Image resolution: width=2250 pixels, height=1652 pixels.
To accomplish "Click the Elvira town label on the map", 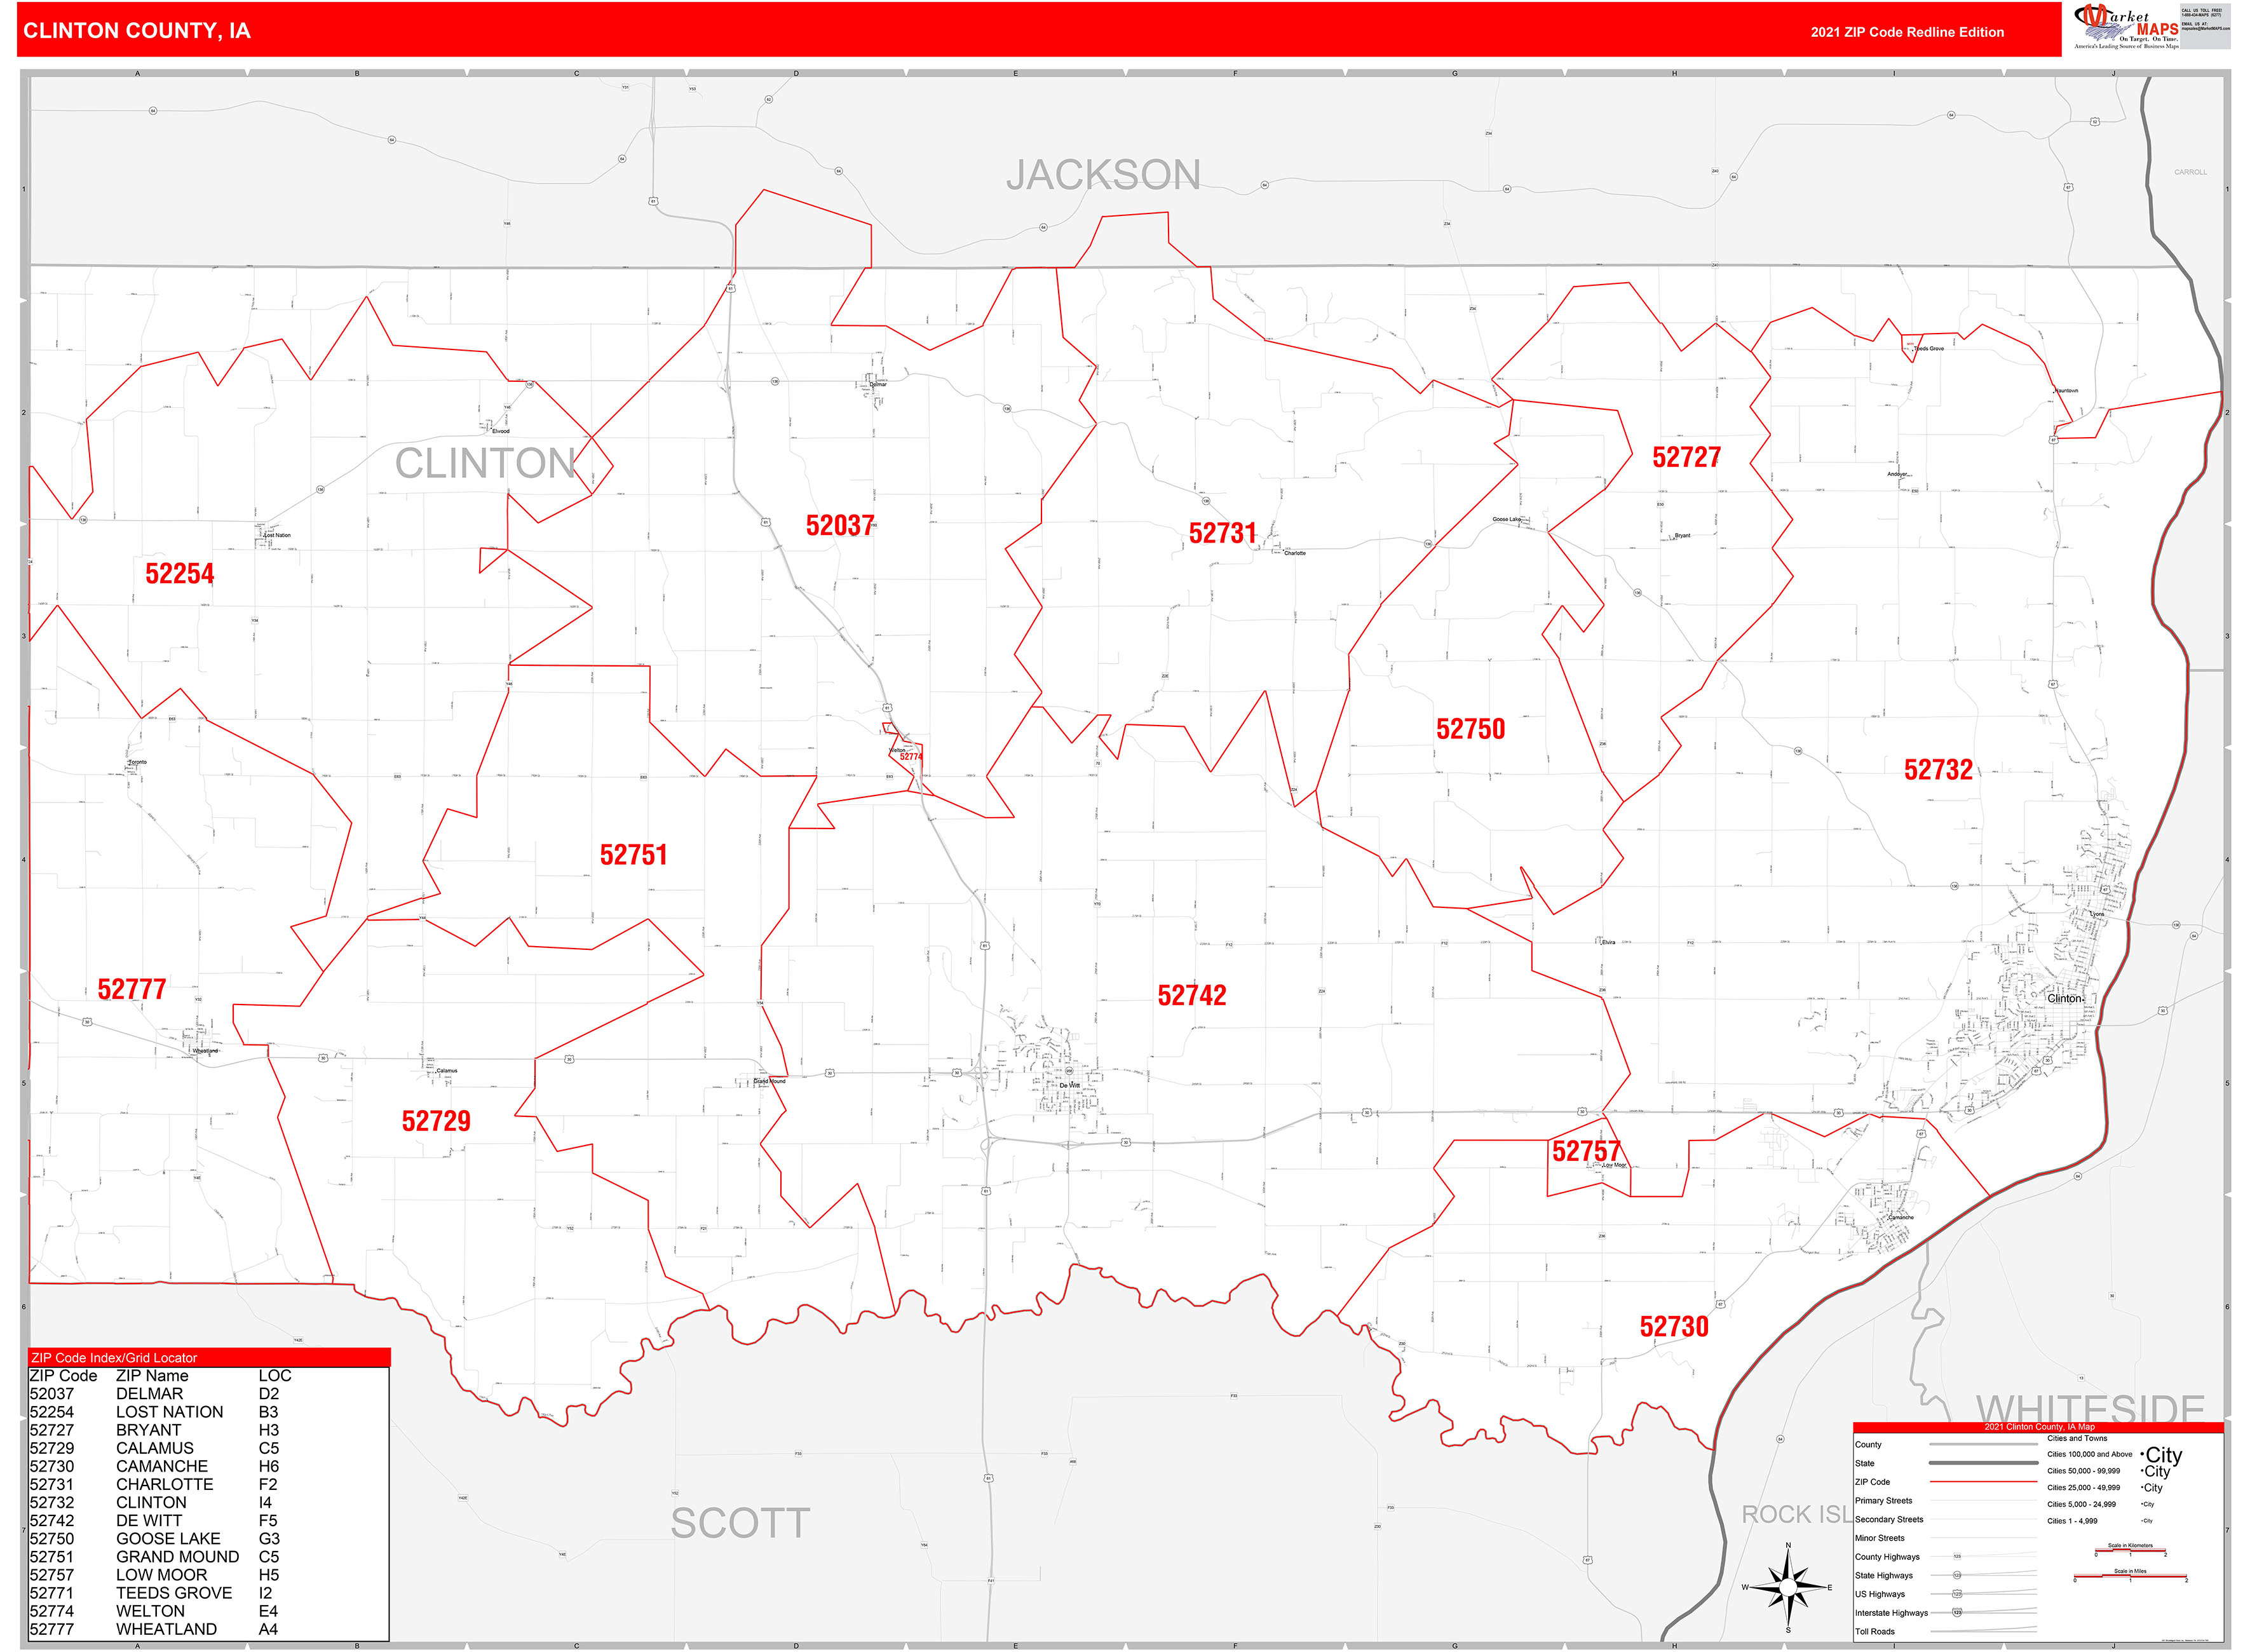I will point(1608,942).
